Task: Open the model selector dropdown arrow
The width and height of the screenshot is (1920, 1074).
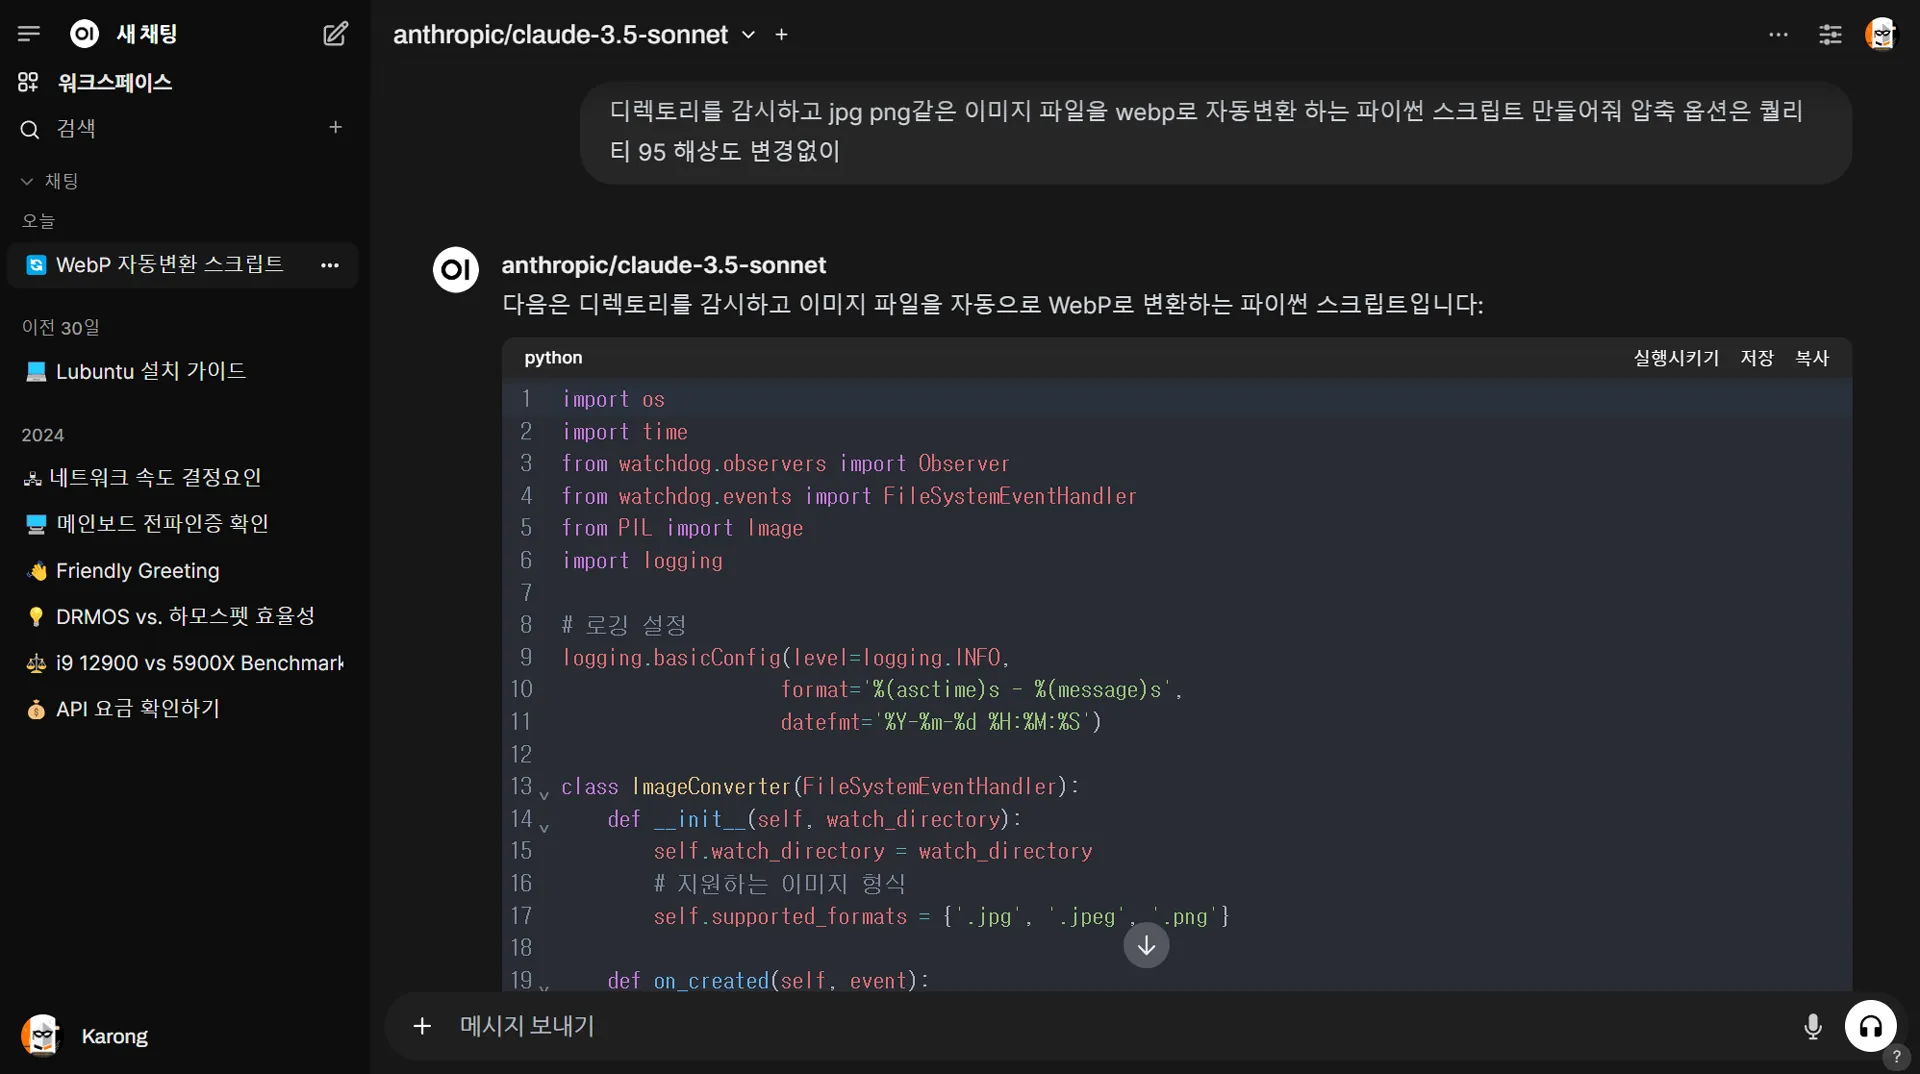Action: (x=748, y=35)
